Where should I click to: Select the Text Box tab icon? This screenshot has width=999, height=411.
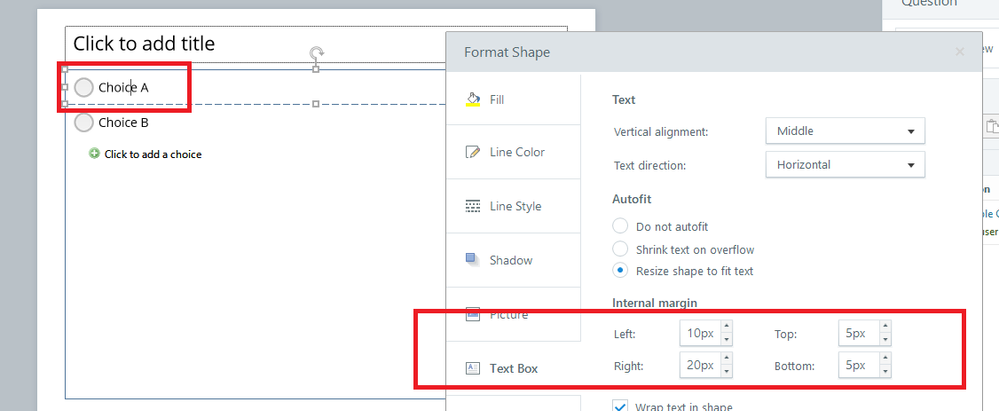(x=473, y=368)
